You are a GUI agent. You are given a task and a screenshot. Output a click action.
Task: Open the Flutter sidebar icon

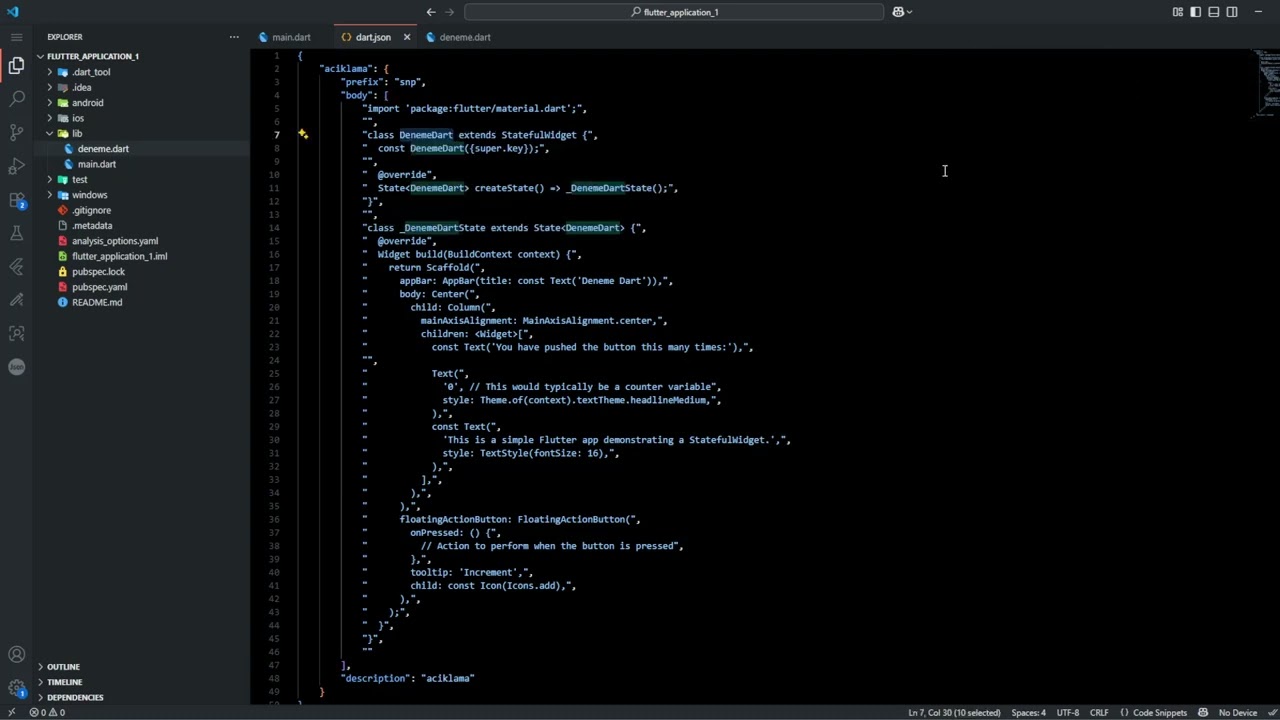(16, 267)
